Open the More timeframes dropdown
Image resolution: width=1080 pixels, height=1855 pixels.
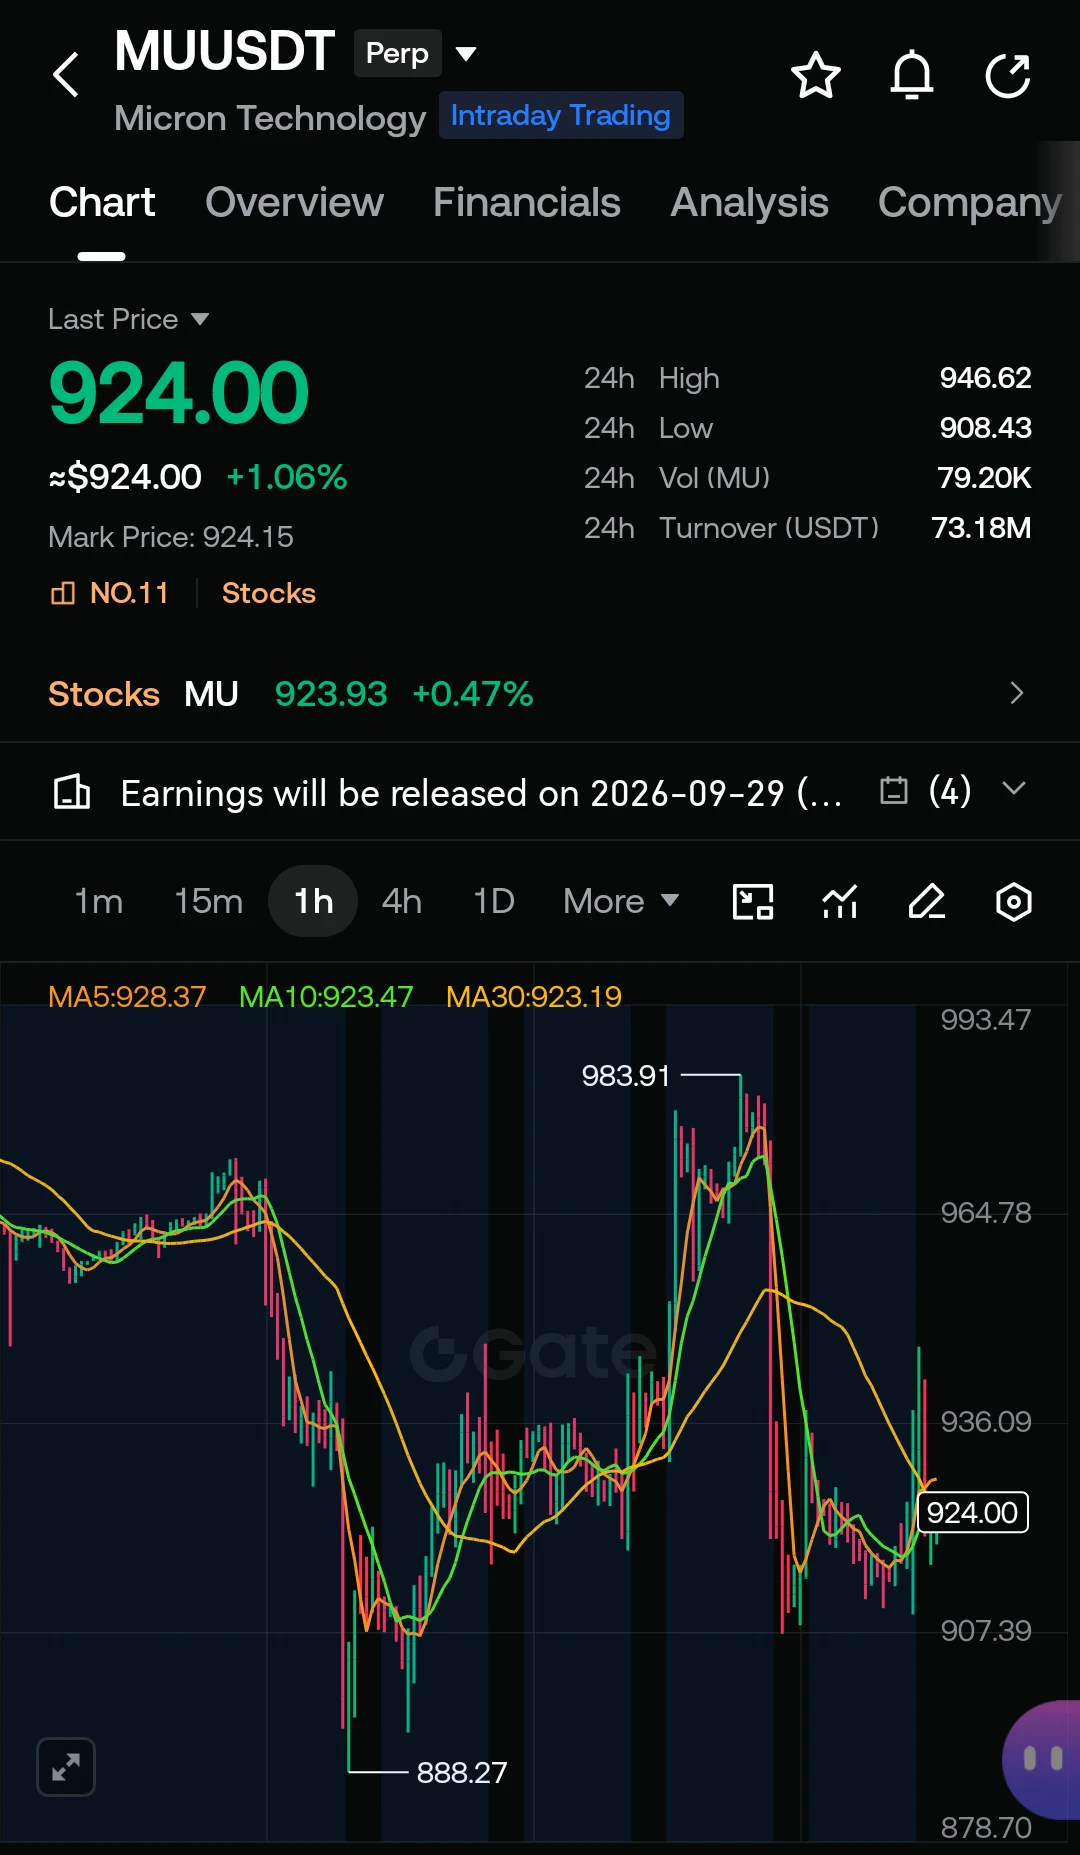coord(621,901)
